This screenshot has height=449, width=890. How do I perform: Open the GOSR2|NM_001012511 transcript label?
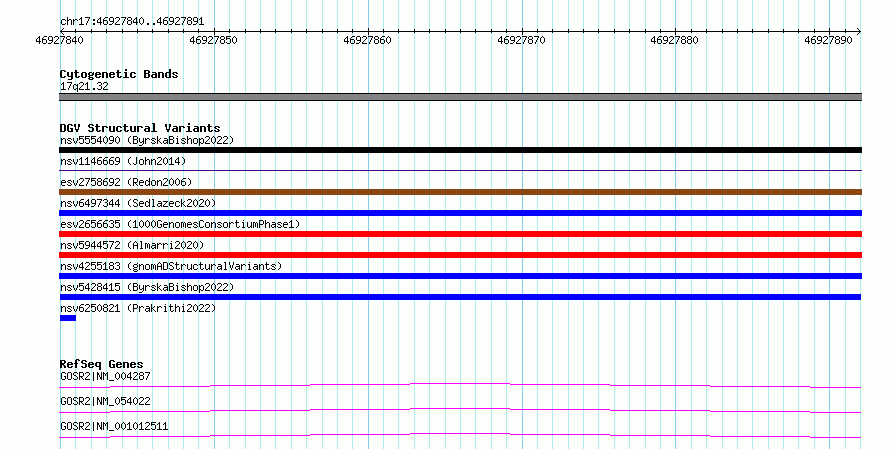point(114,426)
